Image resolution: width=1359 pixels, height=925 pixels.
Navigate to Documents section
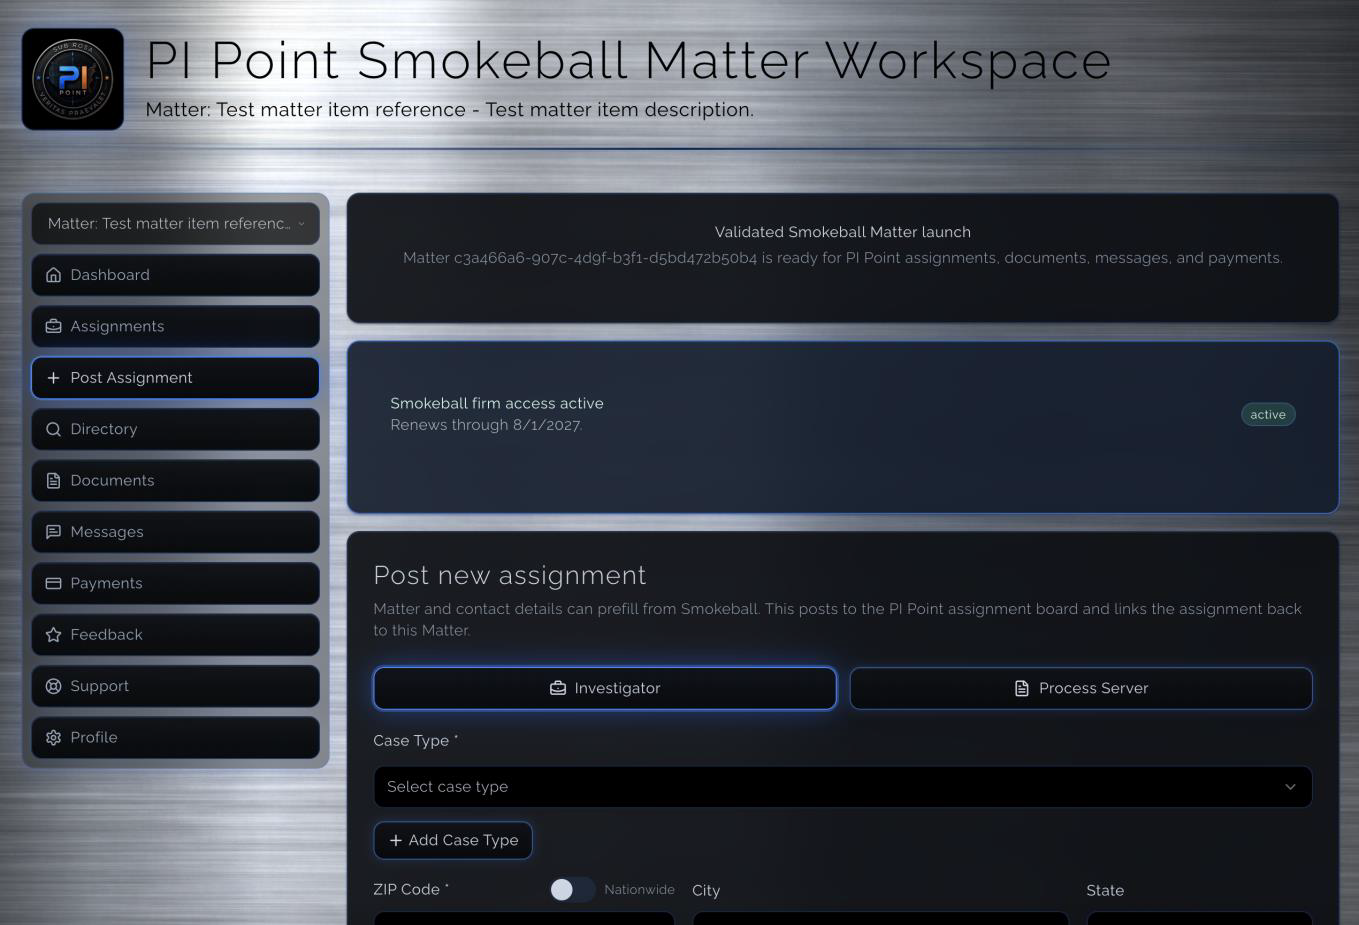[x=176, y=481]
